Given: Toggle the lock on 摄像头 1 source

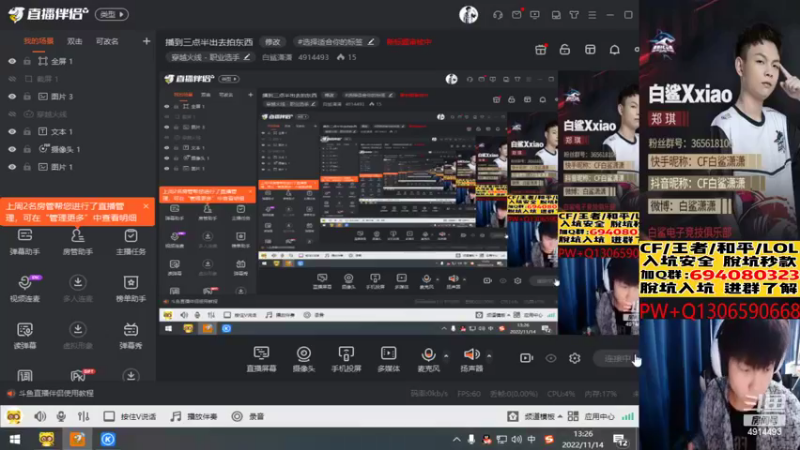Looking at the screenshot, I should point(27,149).
